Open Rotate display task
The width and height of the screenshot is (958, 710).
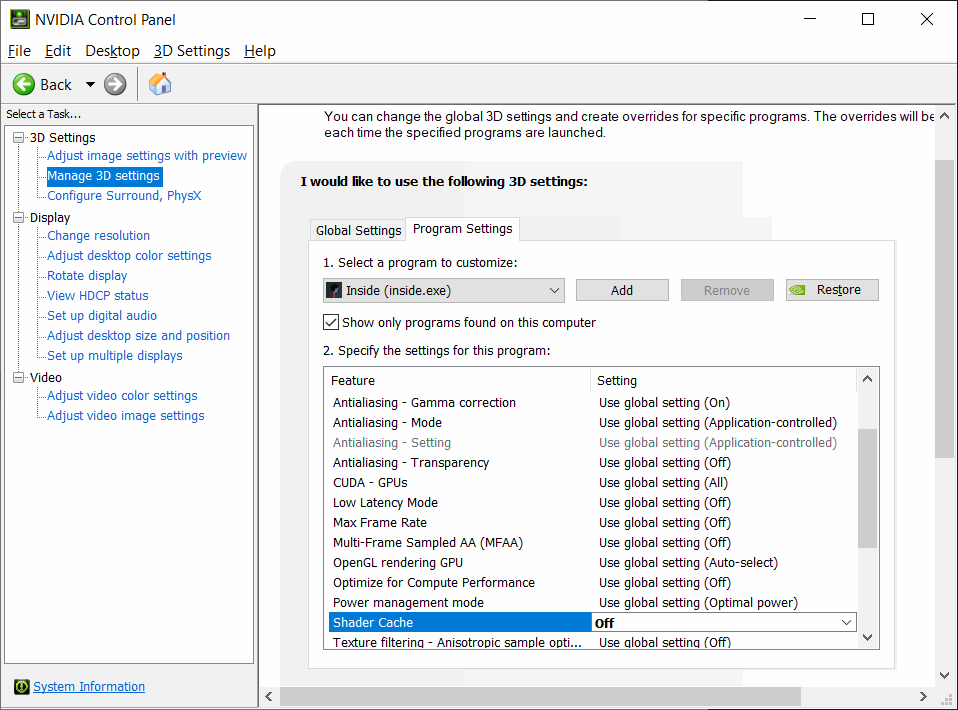point(87,276)
